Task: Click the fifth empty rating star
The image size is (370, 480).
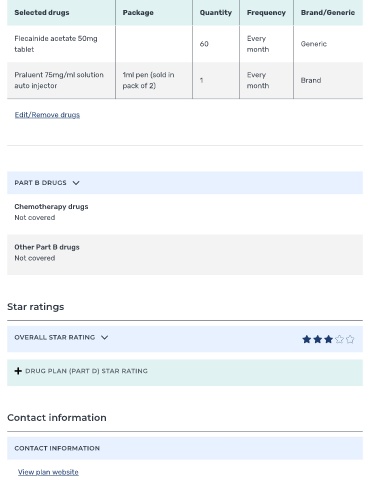Action: point(350,339)
